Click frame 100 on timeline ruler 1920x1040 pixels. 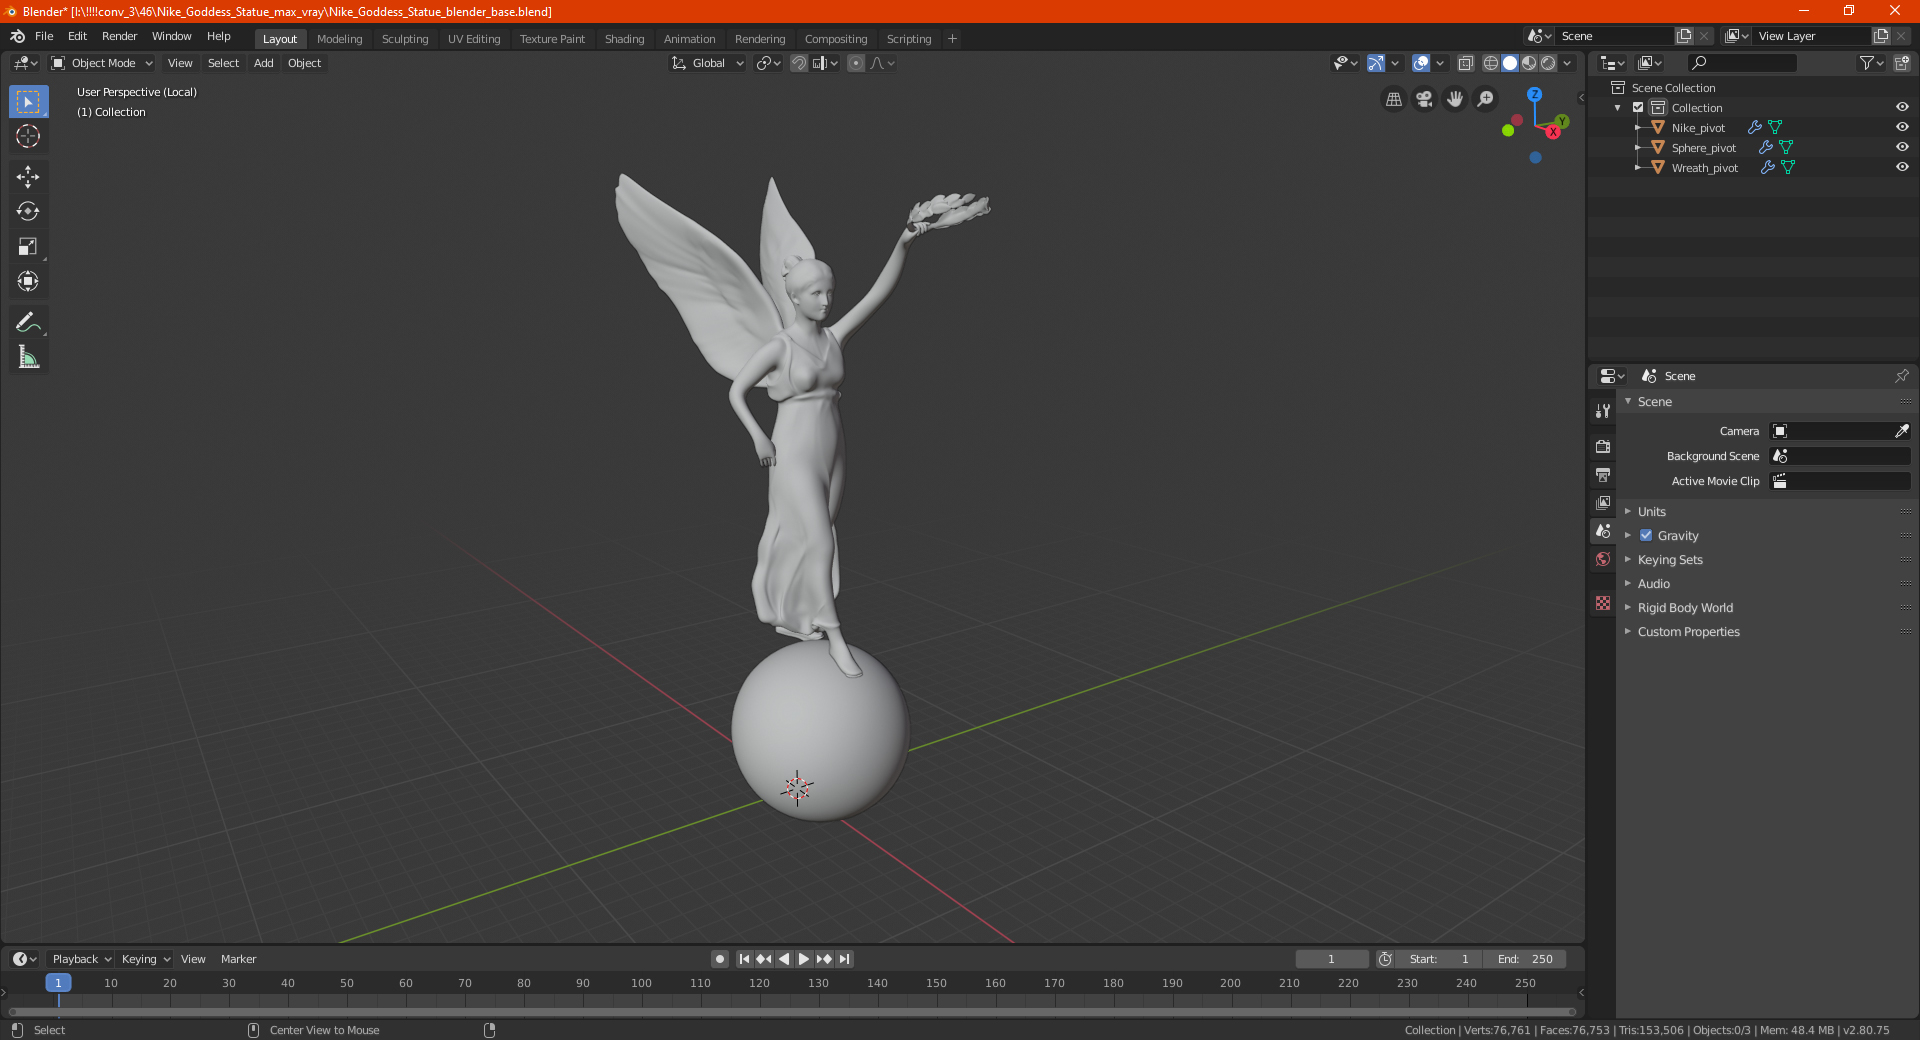[641, 984]
